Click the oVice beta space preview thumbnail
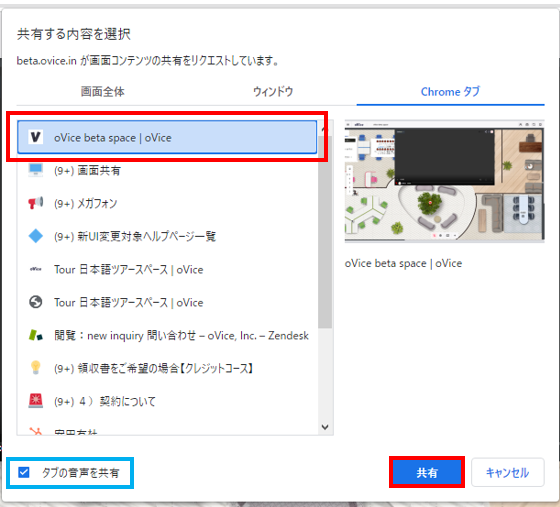 444,181
